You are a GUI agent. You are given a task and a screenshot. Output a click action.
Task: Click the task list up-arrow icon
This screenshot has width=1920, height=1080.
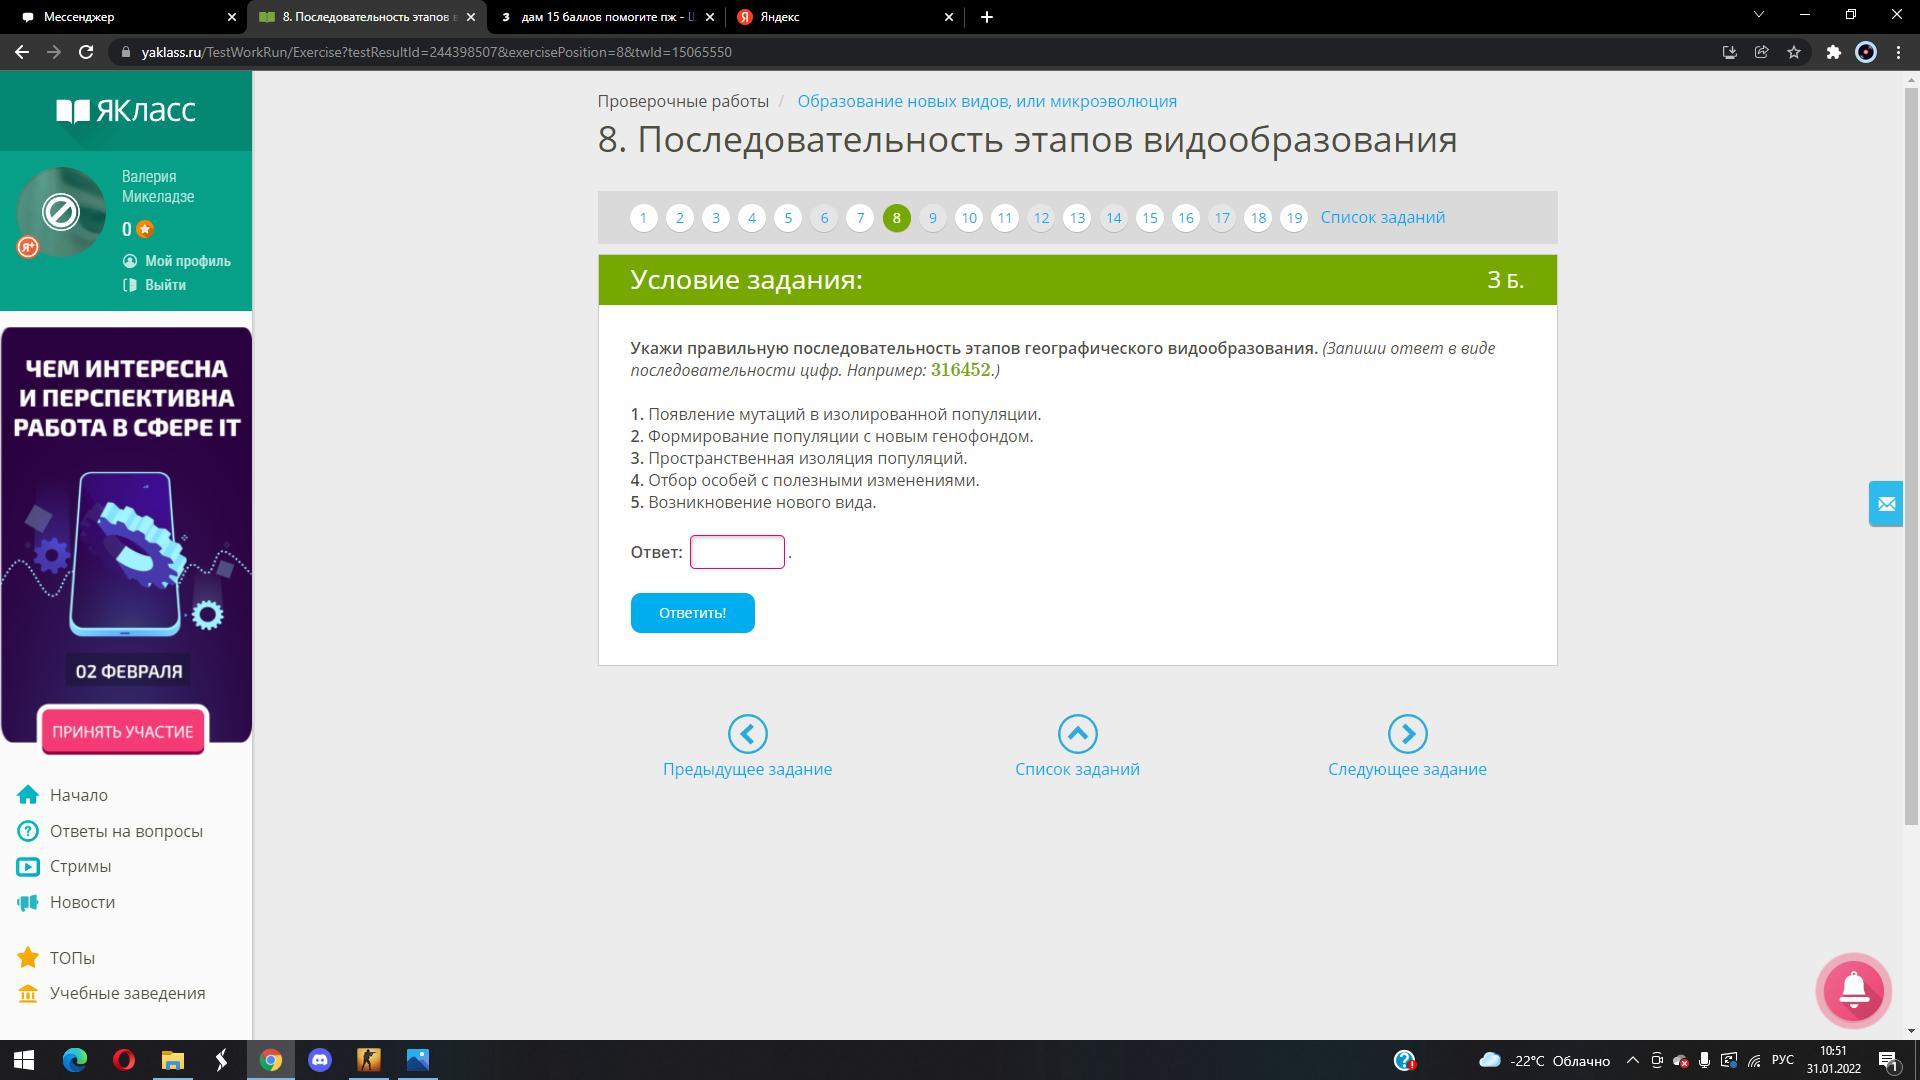[1077, 734]
